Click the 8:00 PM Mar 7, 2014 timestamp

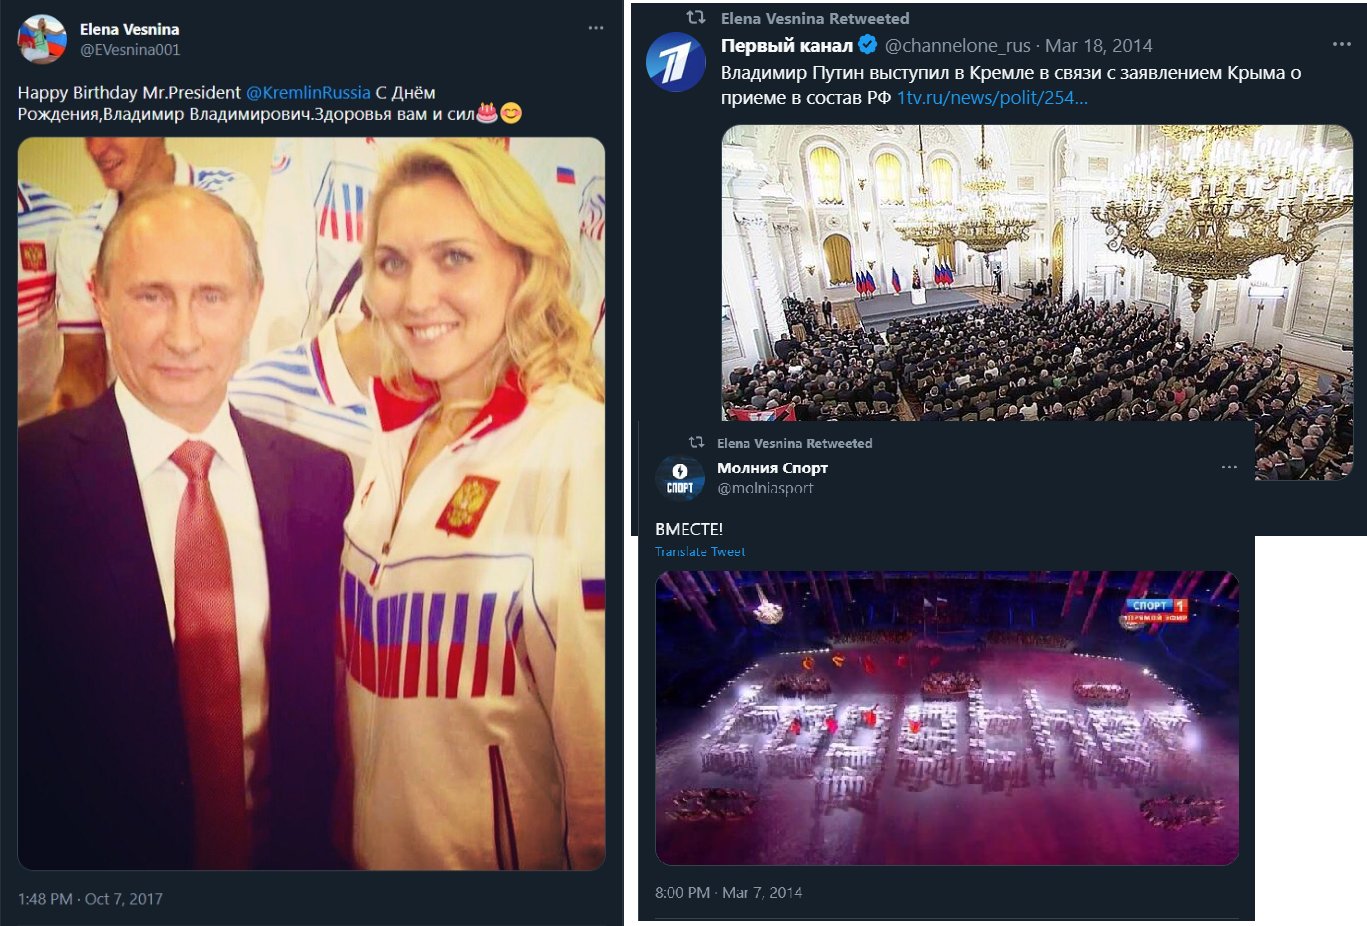(728, 893)
